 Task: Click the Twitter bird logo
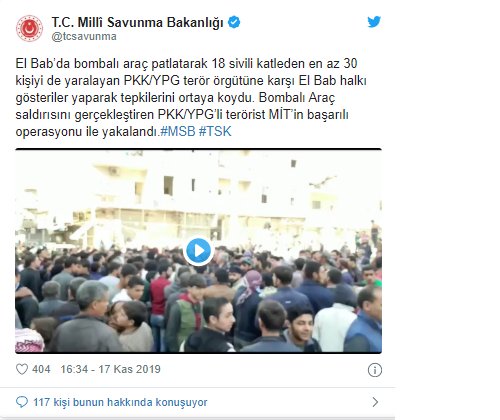(374, 22)
